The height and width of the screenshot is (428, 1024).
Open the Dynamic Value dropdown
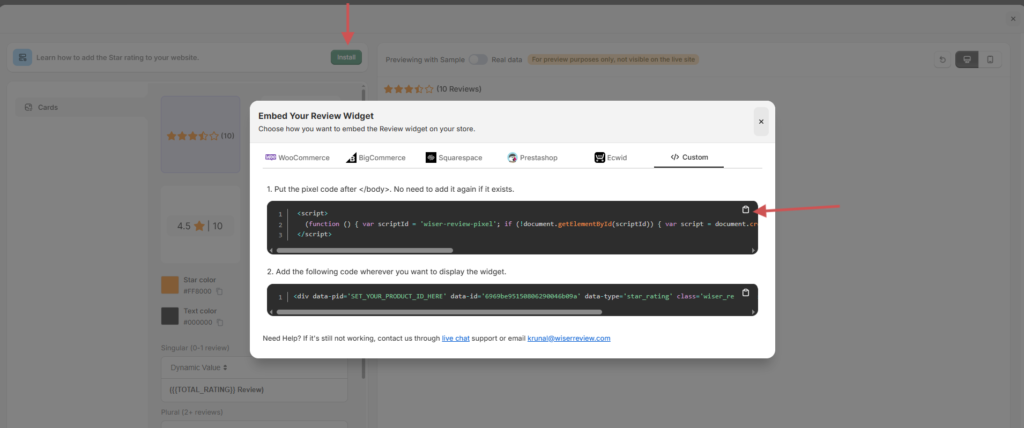click(x=205, y=368)
